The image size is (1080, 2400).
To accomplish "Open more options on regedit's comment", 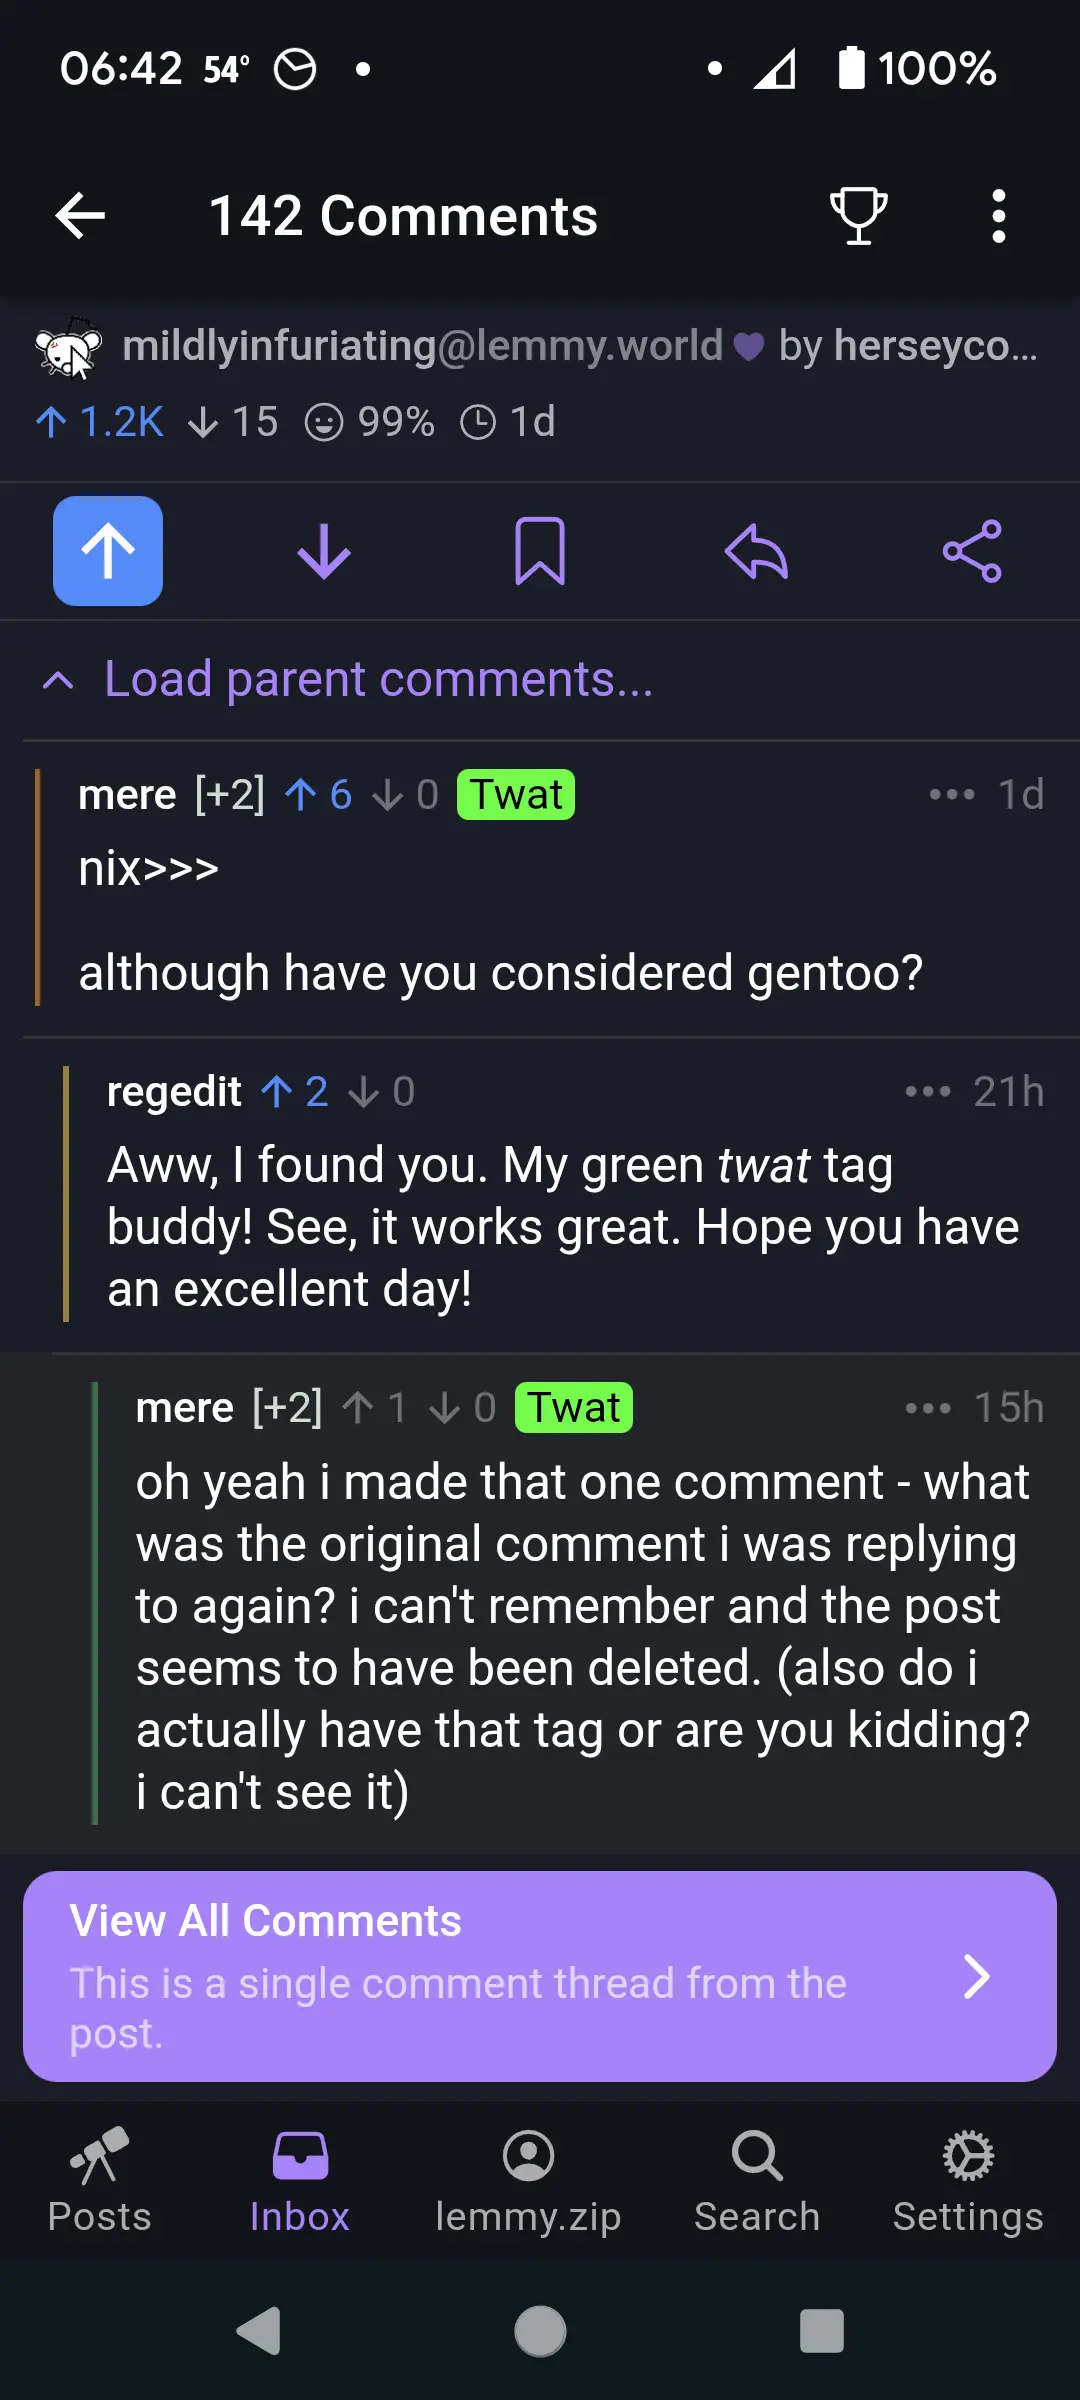I will [x=927, y=1091].
